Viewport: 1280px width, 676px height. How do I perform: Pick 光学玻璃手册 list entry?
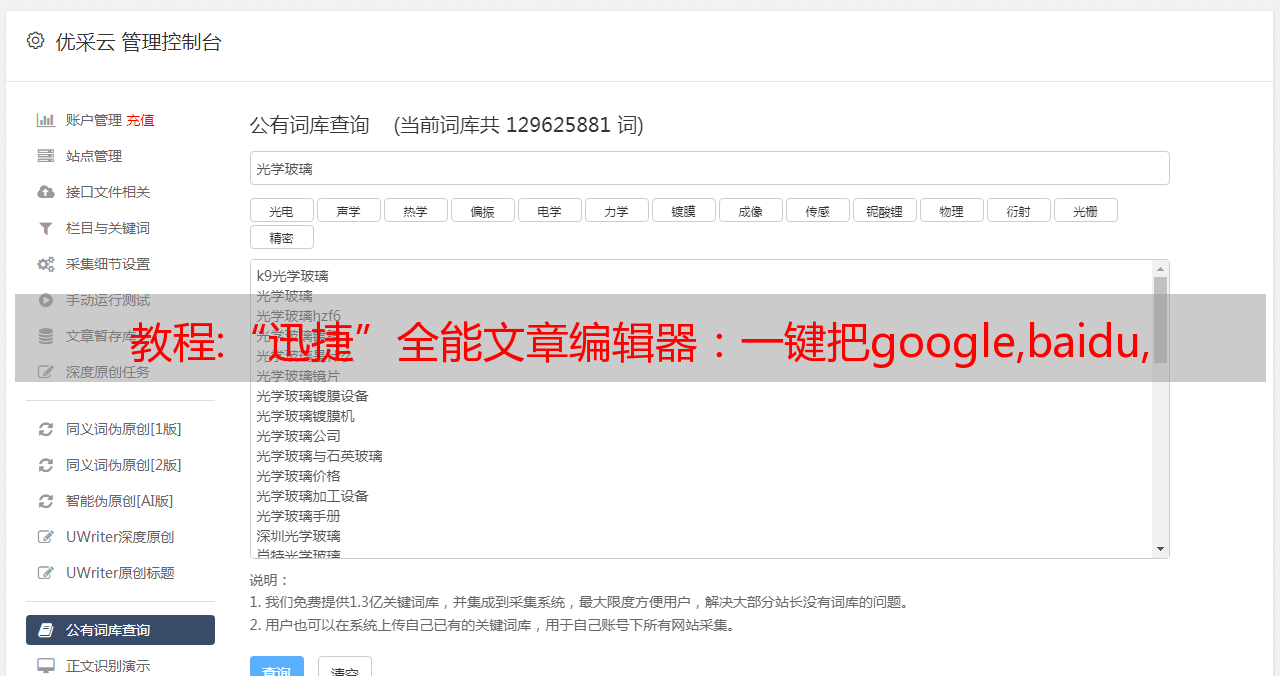coord(298,516)
